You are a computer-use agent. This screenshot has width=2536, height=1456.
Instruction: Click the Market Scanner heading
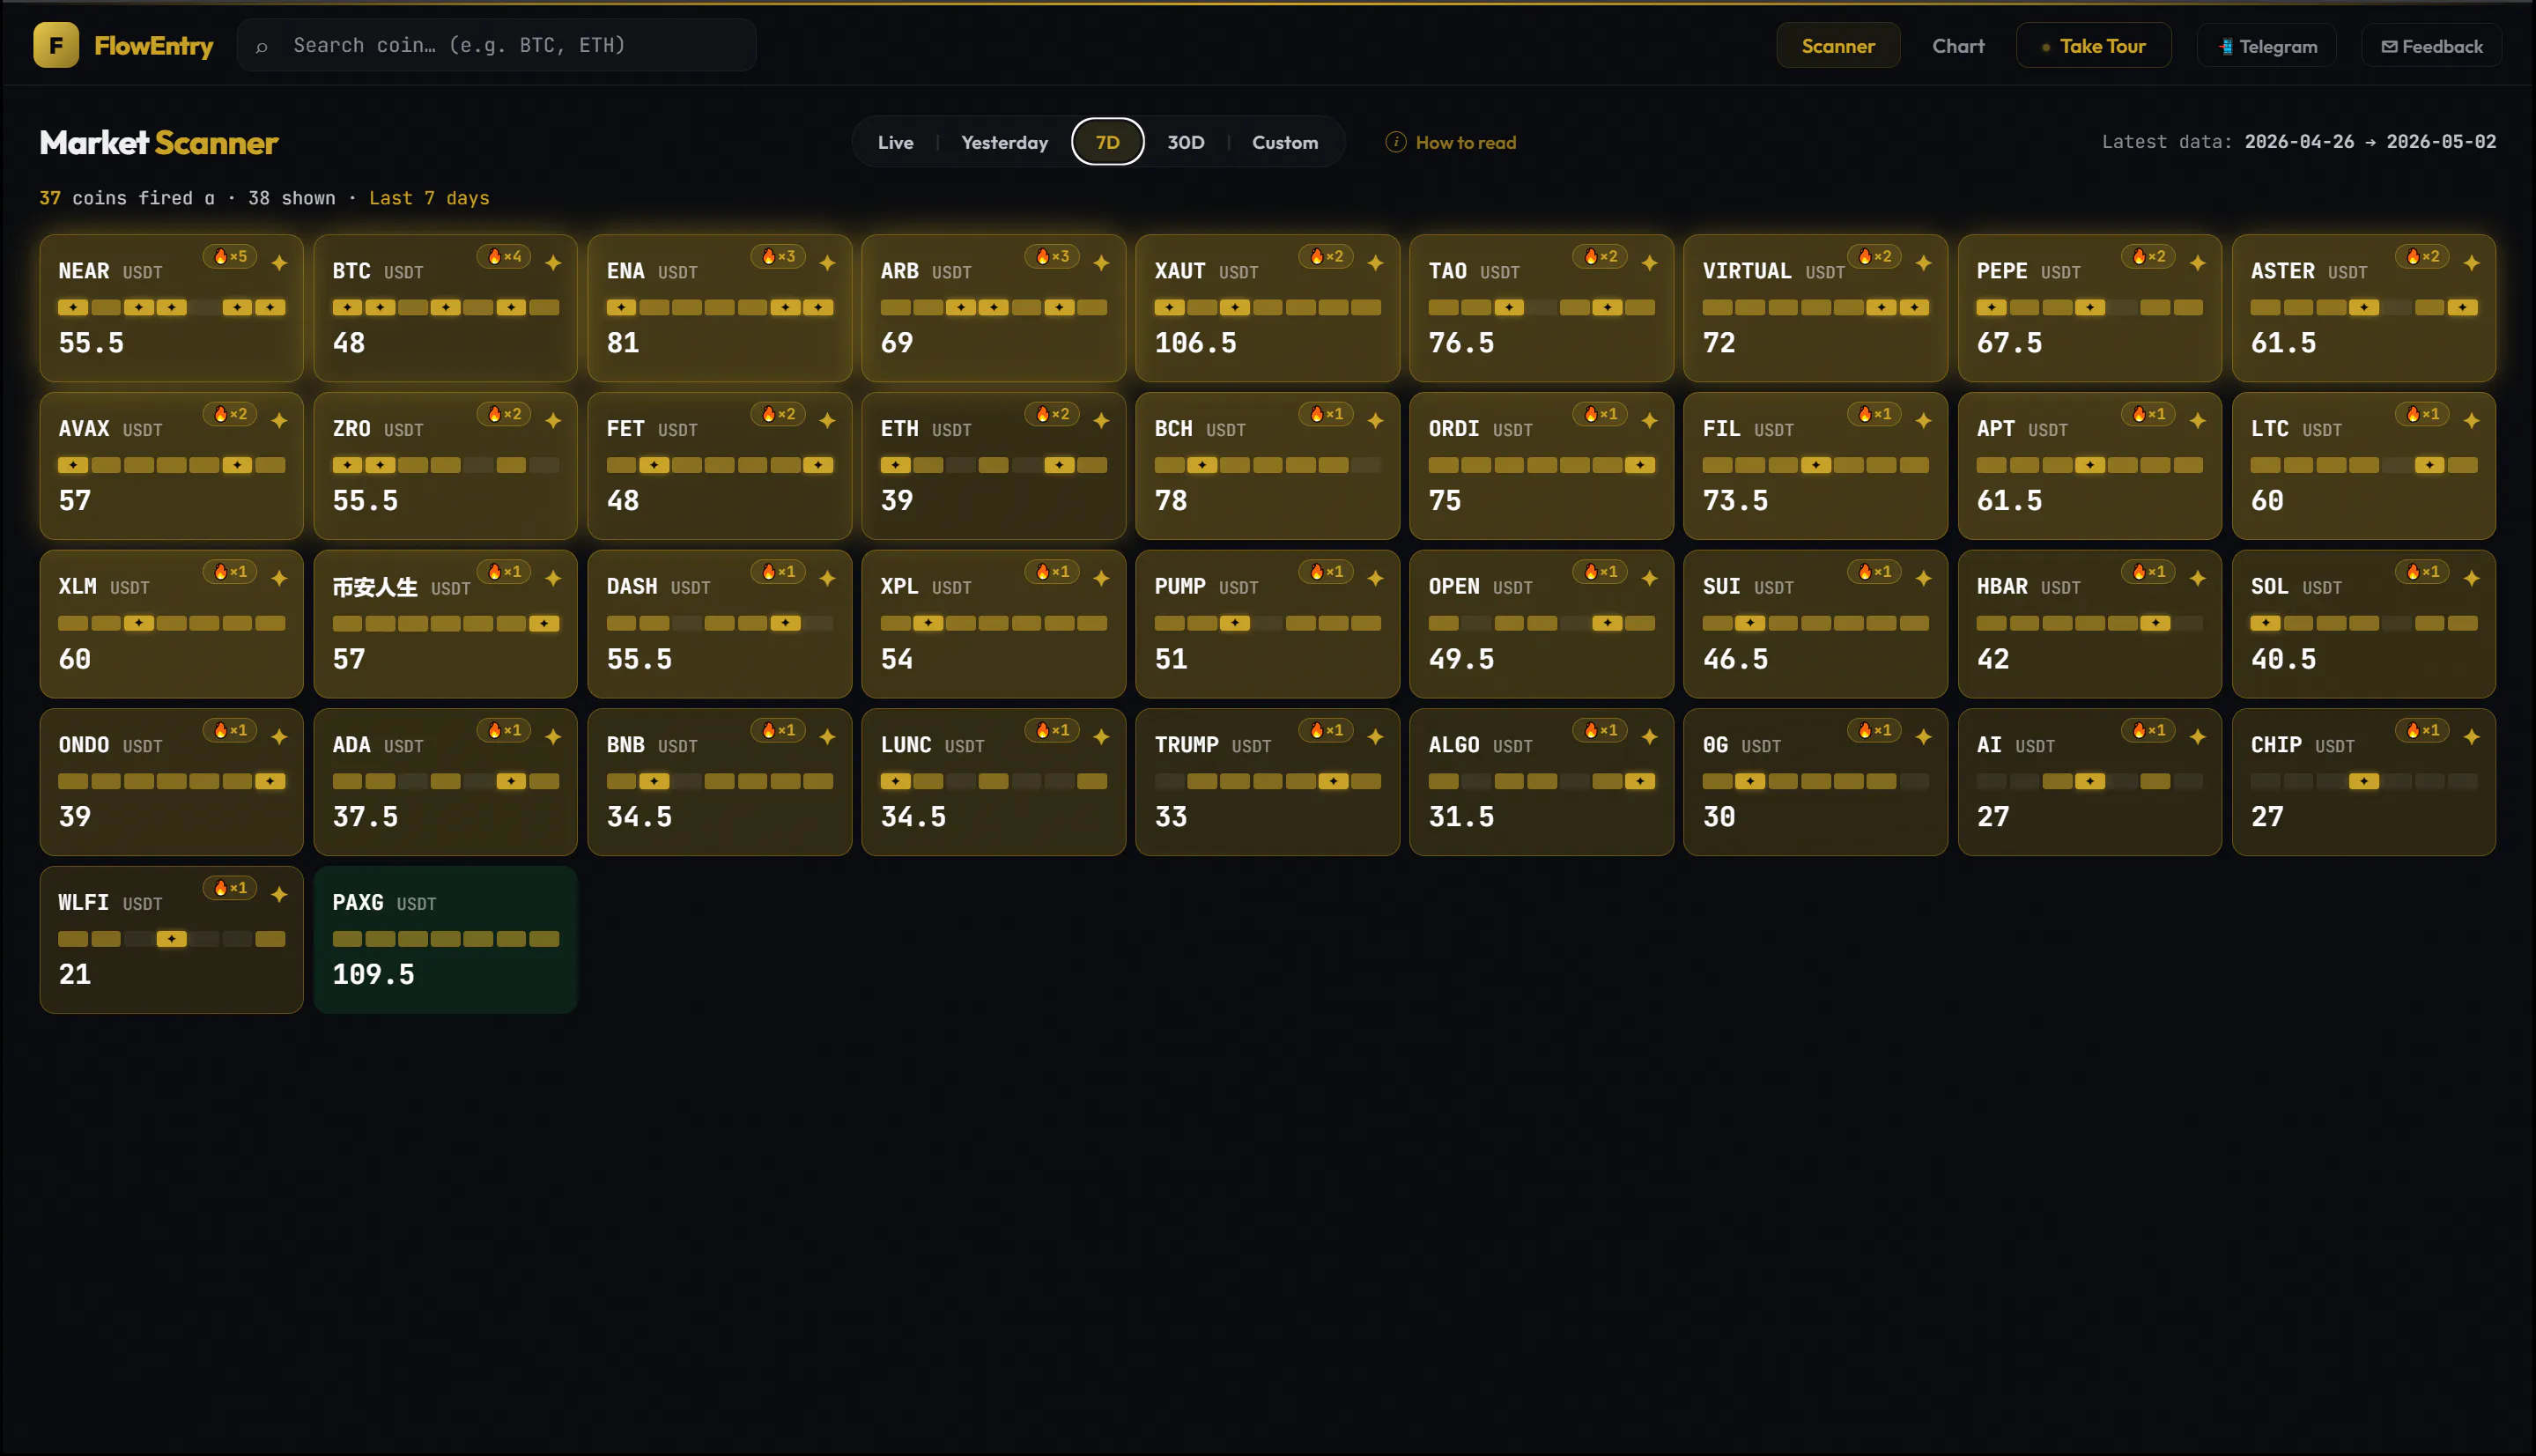pos(159,143)
